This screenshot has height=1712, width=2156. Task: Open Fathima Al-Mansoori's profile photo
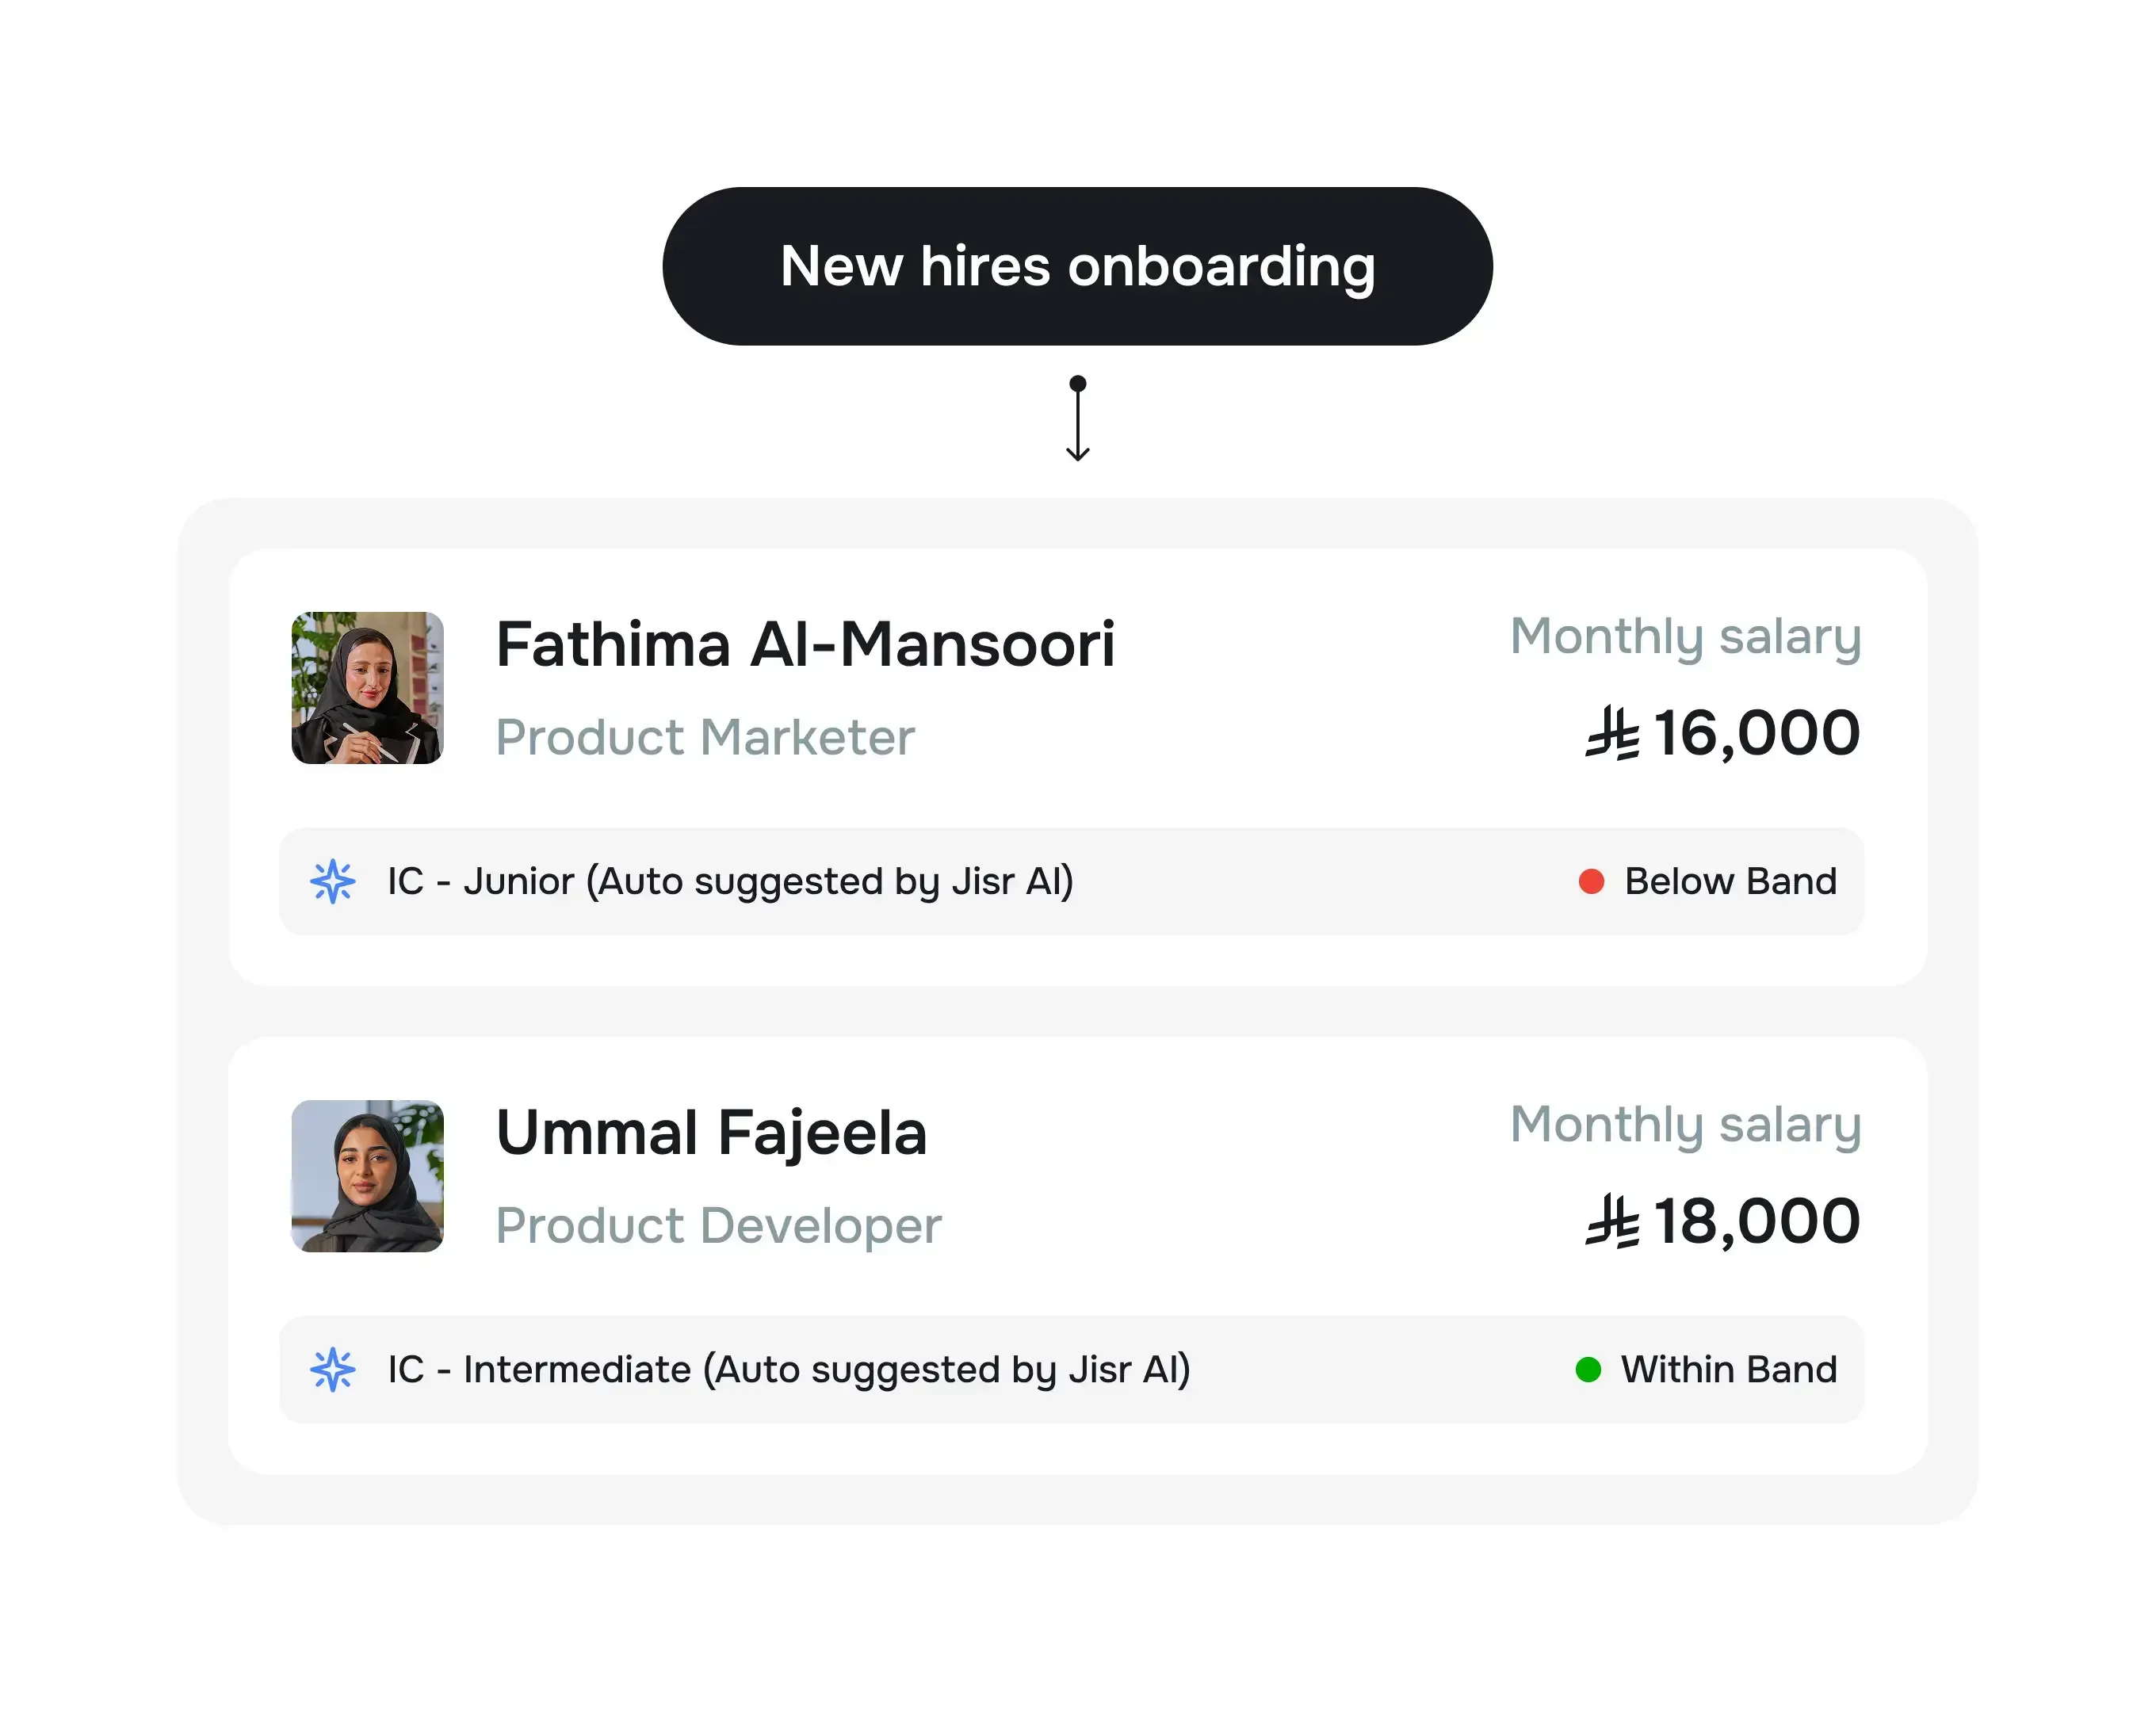[x=367, y=688]
